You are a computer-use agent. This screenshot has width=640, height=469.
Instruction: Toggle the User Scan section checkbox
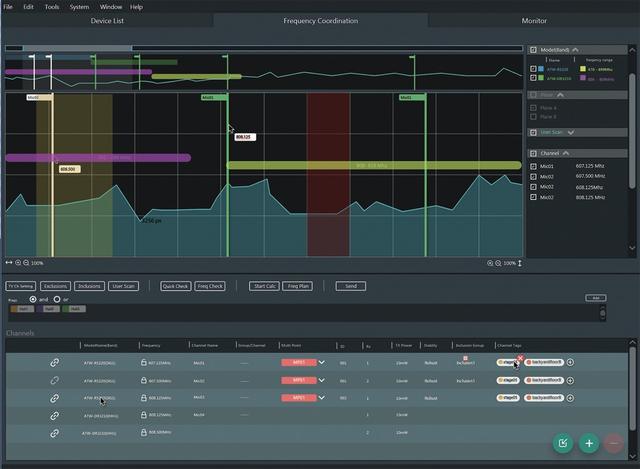pyautogui.click(x=533, y=132)
